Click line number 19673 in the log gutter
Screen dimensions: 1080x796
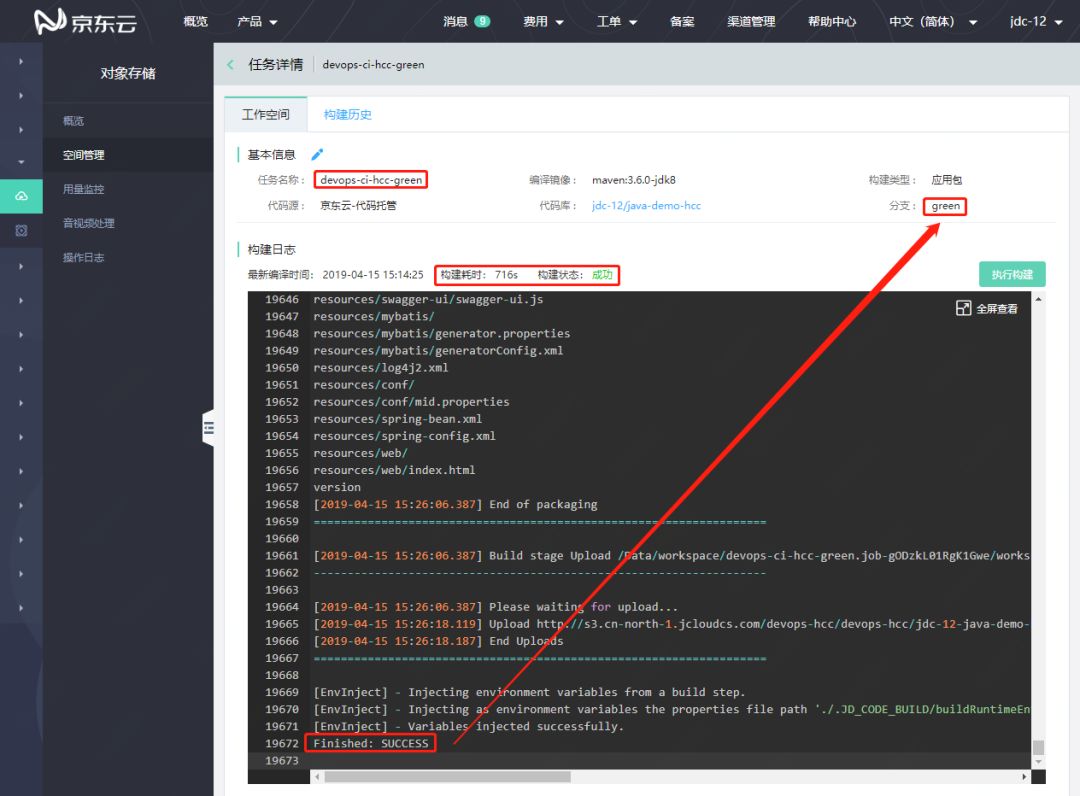[x=282, y=760]
